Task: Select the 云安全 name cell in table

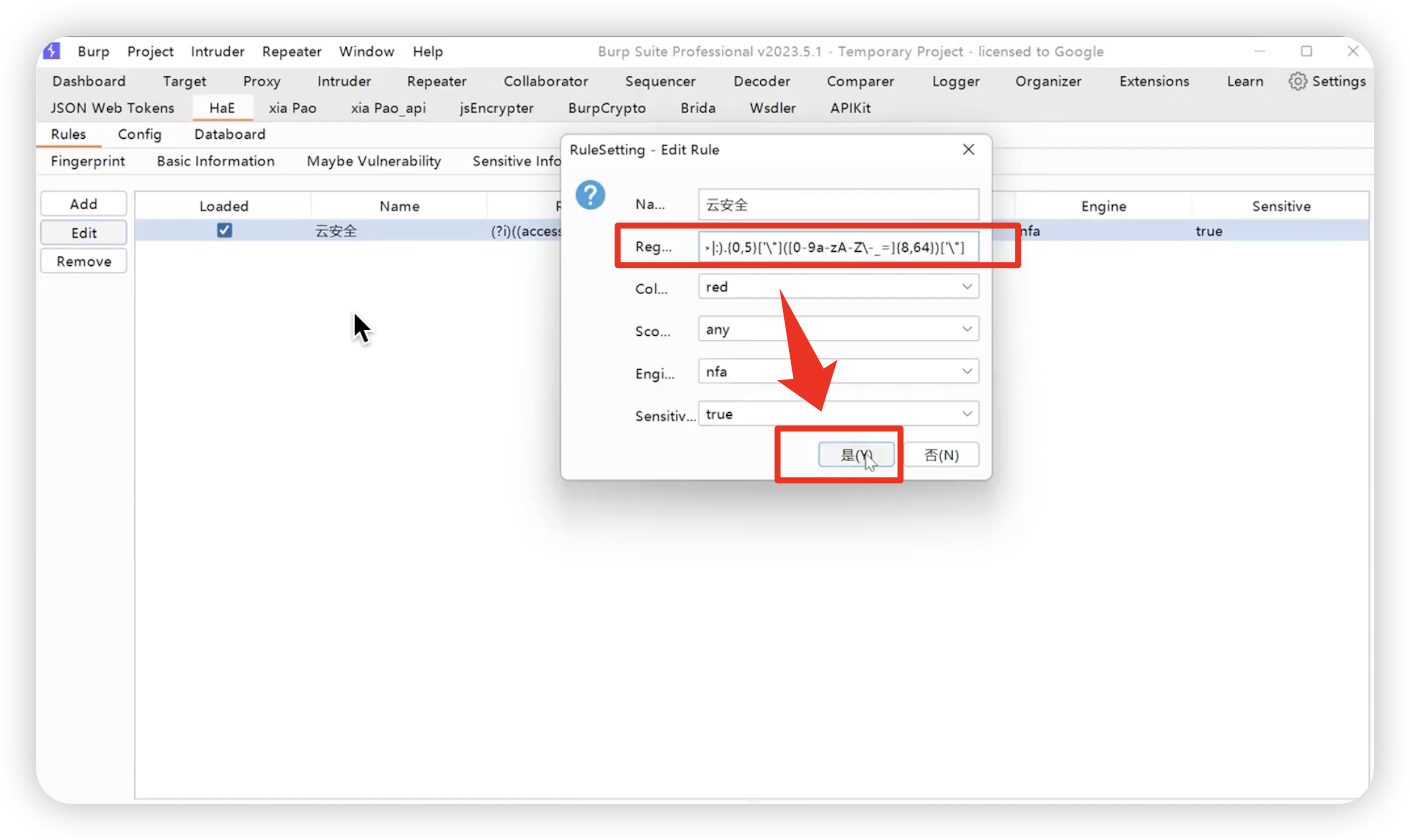Action: click(x=399, y=231)
